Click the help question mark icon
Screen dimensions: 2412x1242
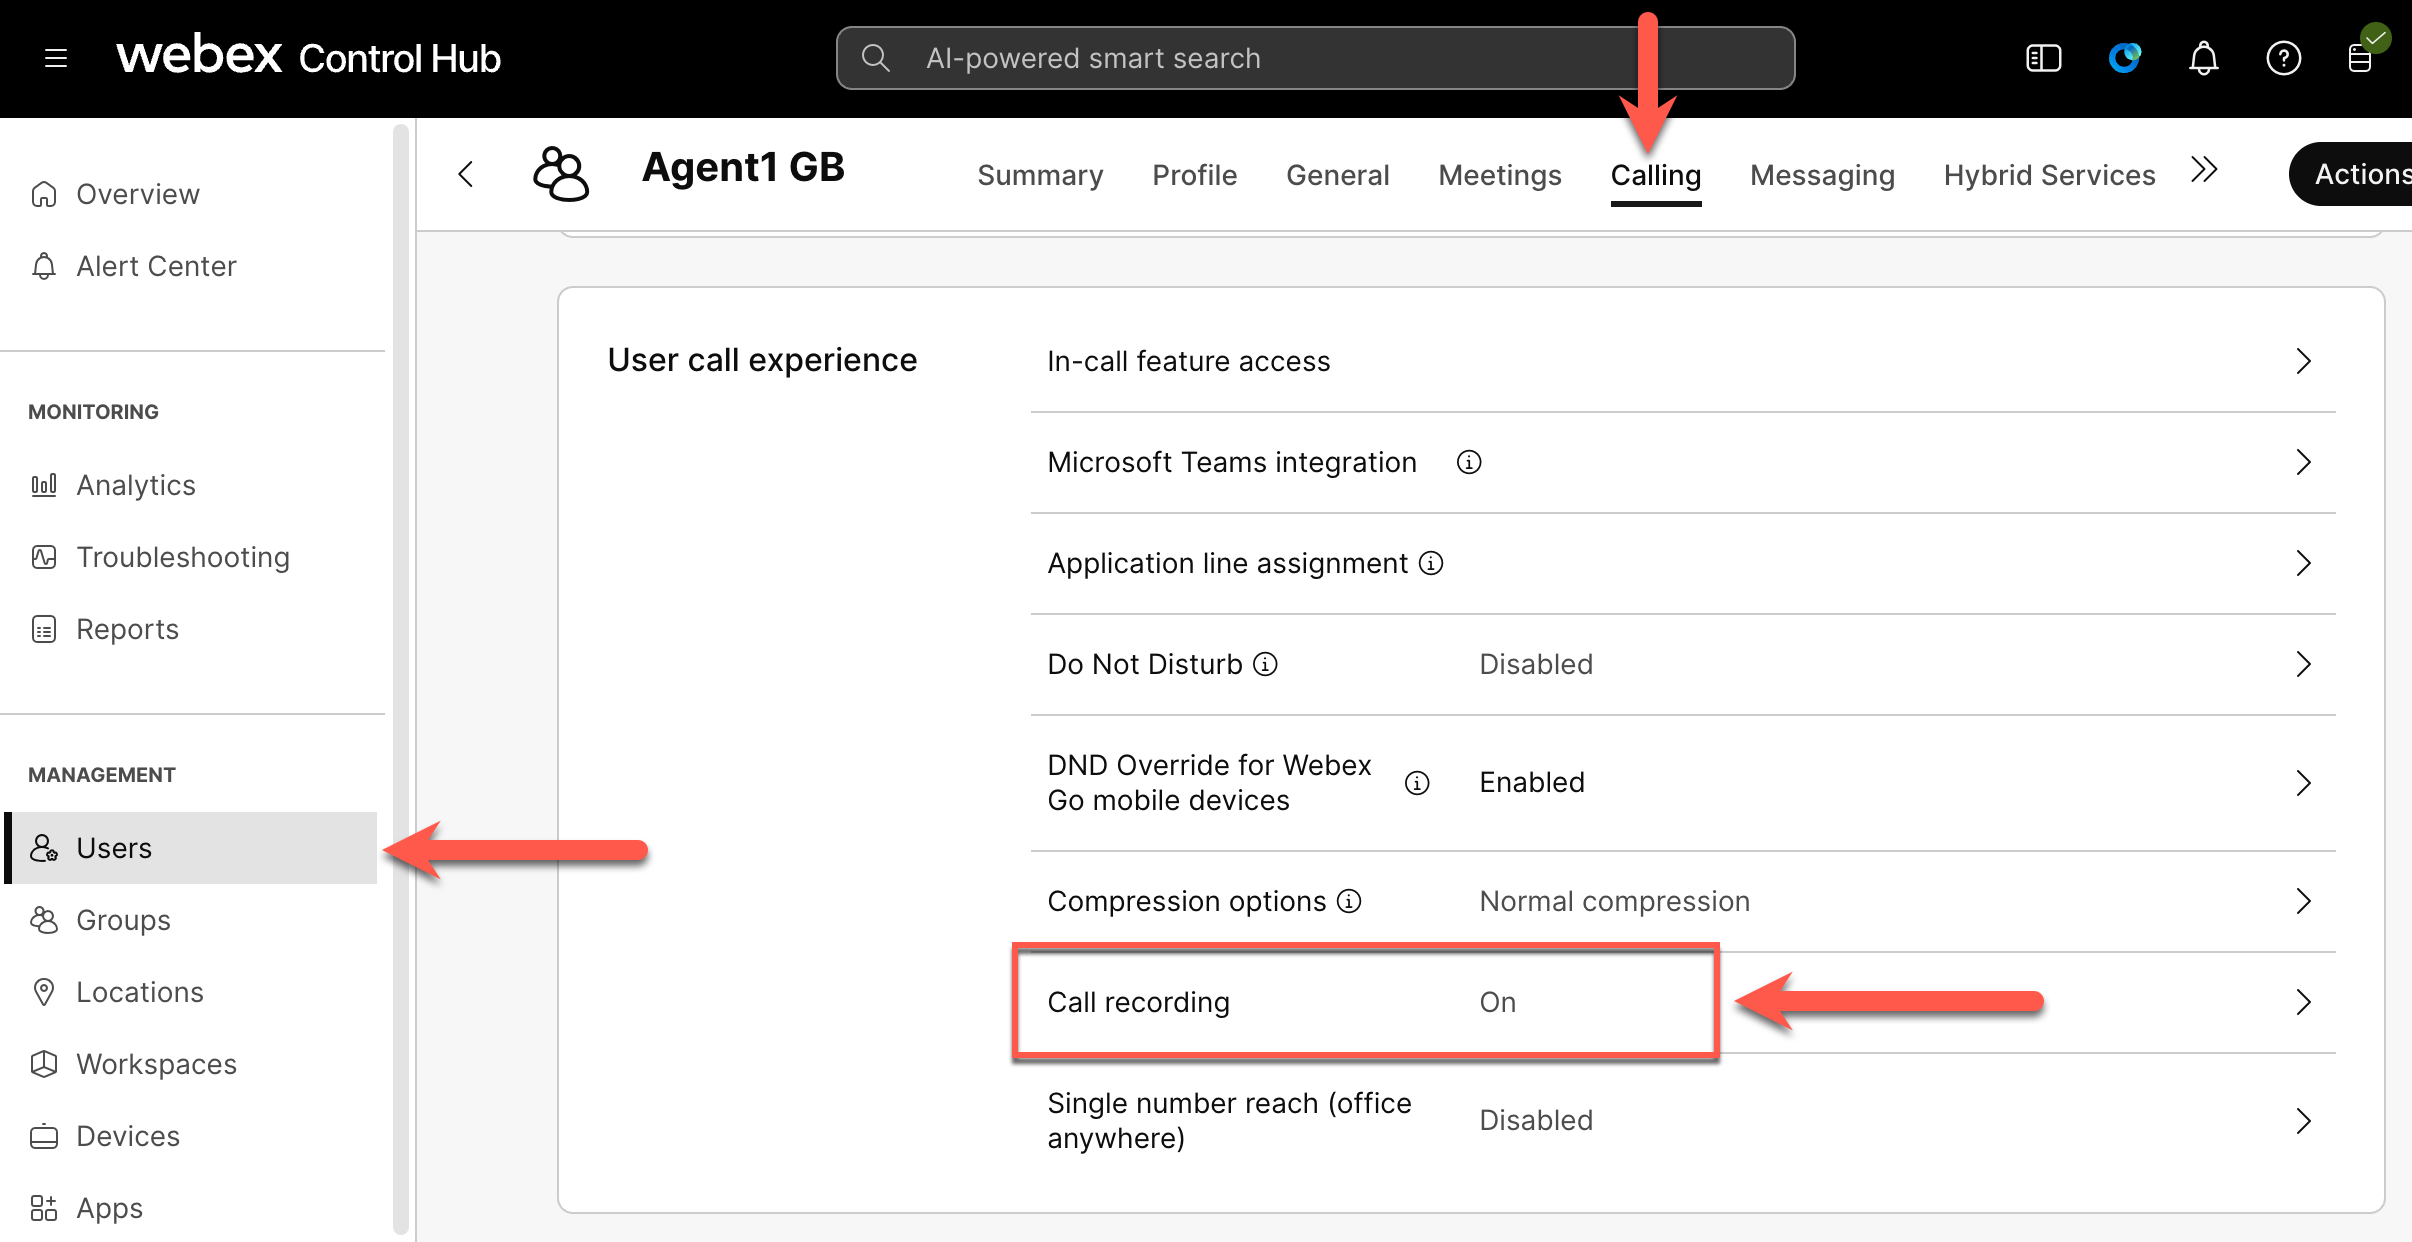pos(2284,58)
